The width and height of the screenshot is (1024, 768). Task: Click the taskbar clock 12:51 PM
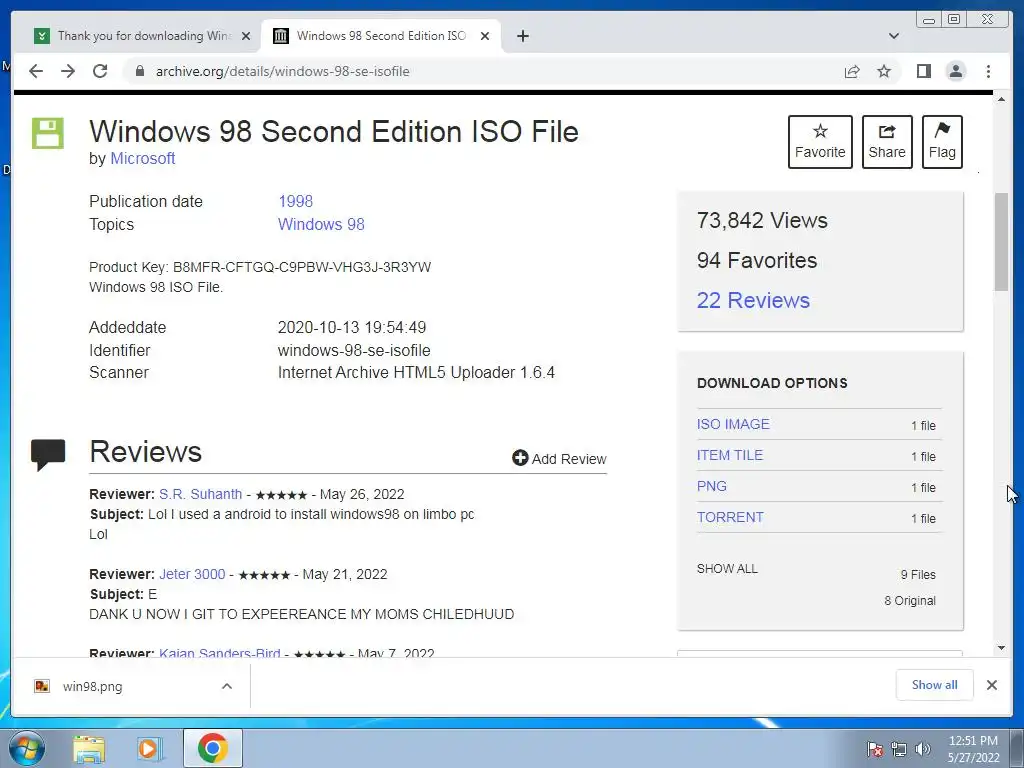[x=972, y=741]
